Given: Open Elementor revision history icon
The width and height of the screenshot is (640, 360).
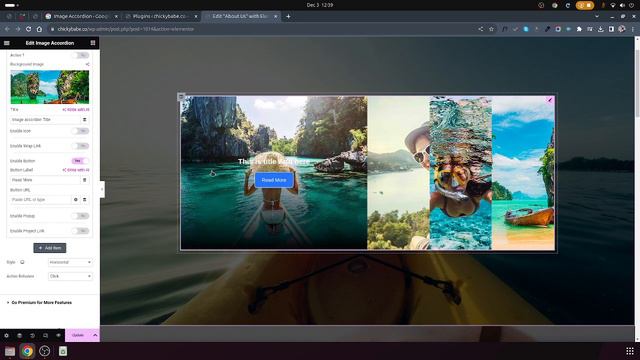Looking at the screenshot, I should point(32,335).
